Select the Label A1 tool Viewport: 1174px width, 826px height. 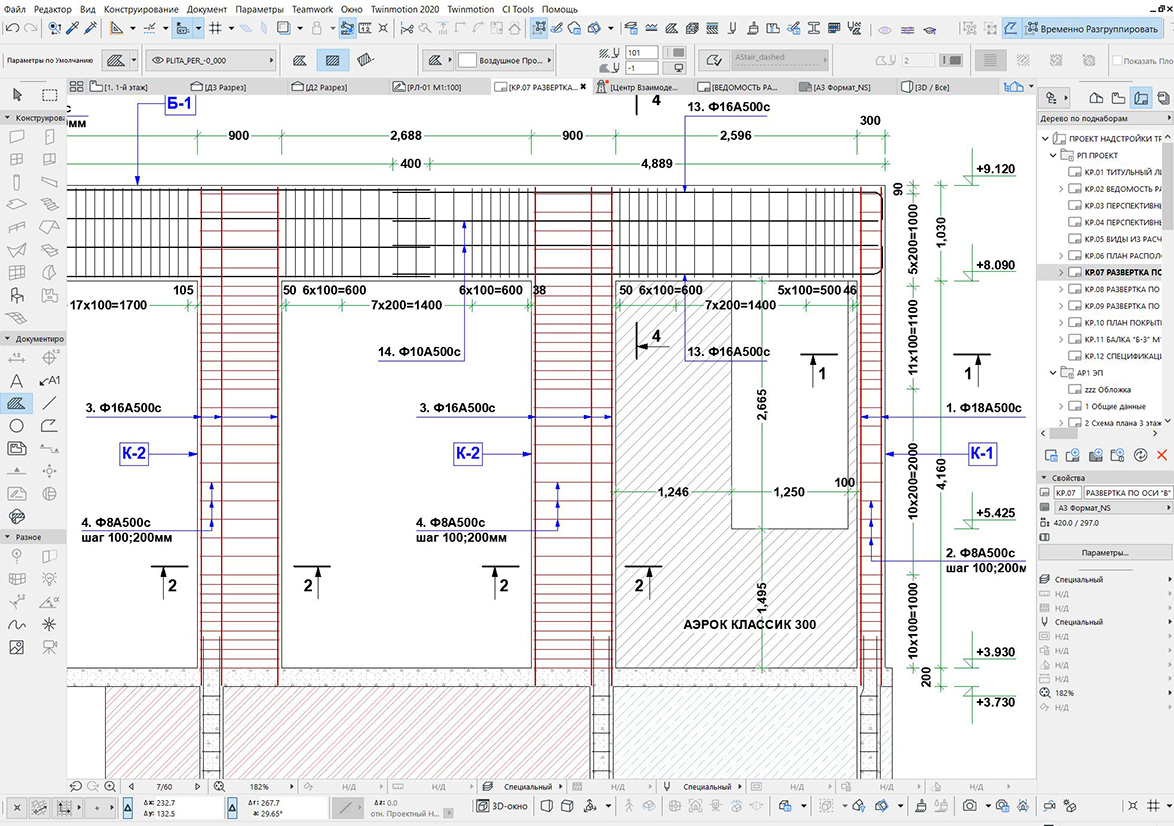click(x=49, y=381)
